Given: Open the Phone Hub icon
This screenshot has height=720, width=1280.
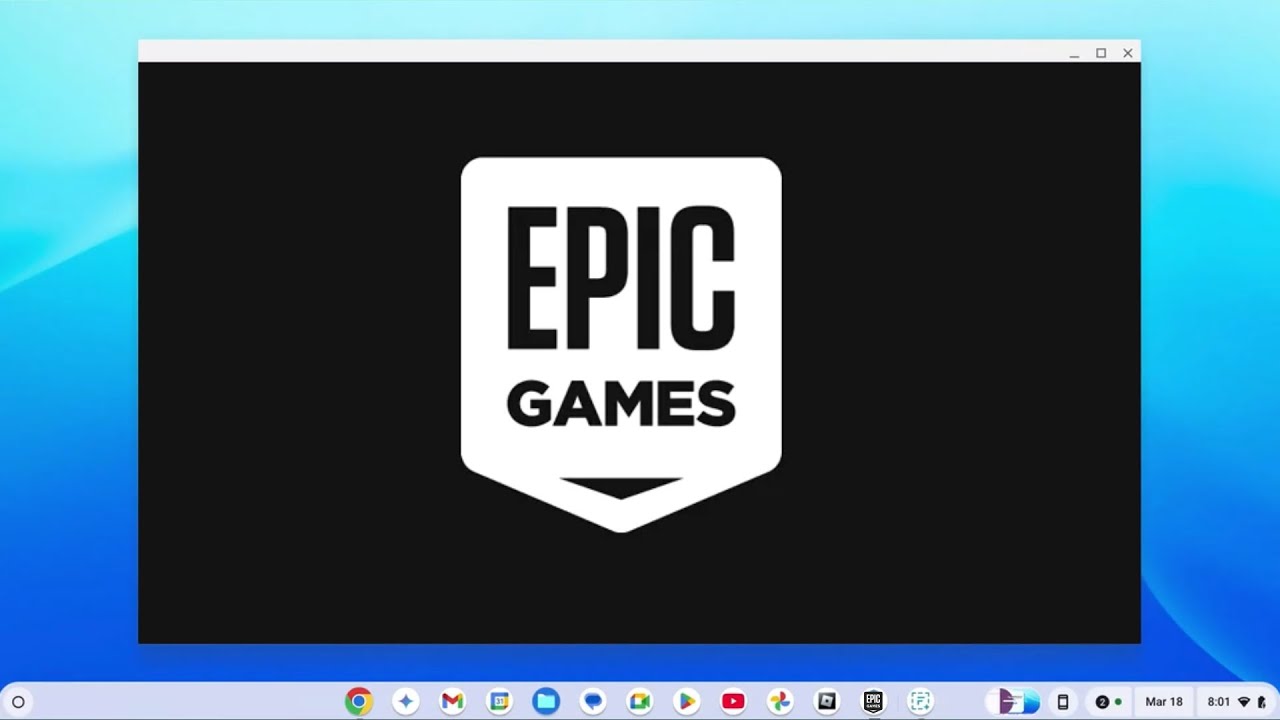Looking at the screenshot, I should pyautogui.click(x=1063, y=702).
